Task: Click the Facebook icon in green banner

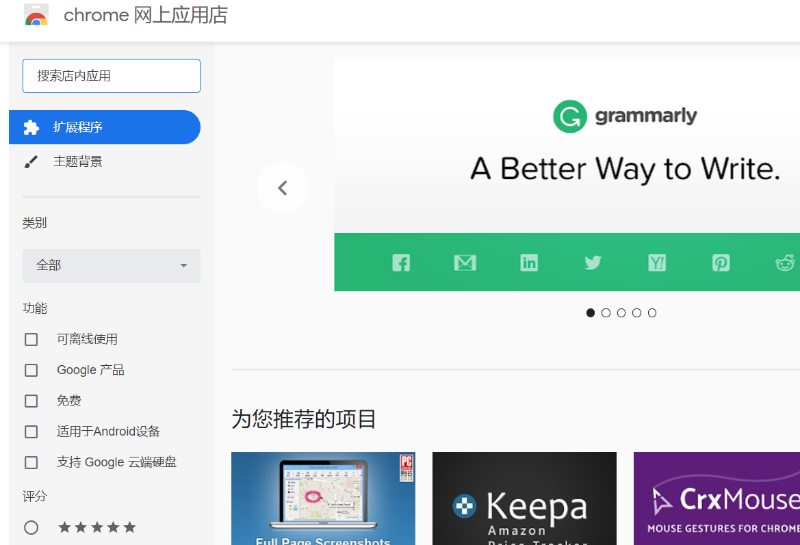Action: (401, 263)
